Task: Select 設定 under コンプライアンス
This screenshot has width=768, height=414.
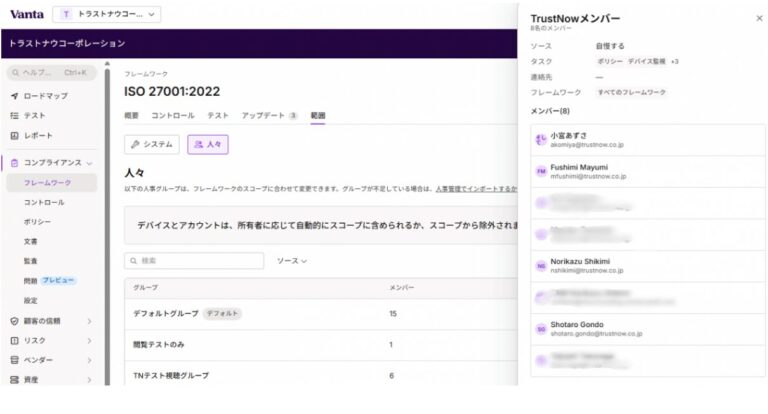Action: 30,300
